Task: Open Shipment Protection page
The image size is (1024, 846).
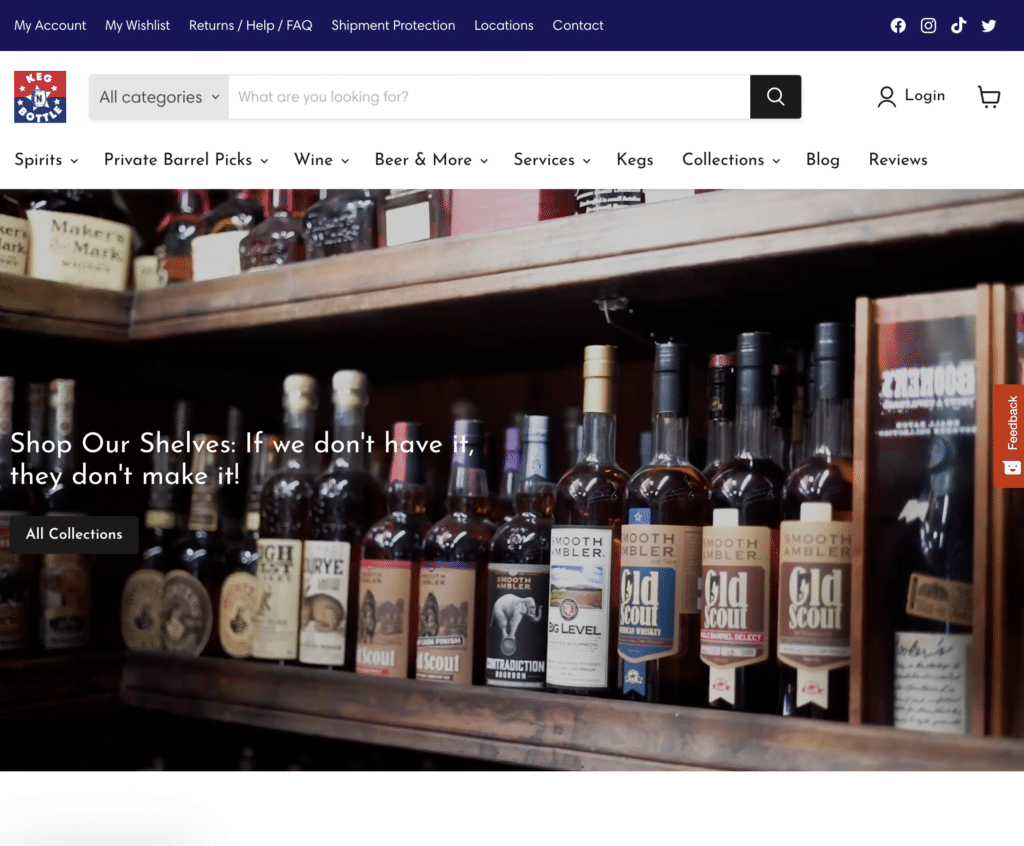Action: [x=393, y=25]
